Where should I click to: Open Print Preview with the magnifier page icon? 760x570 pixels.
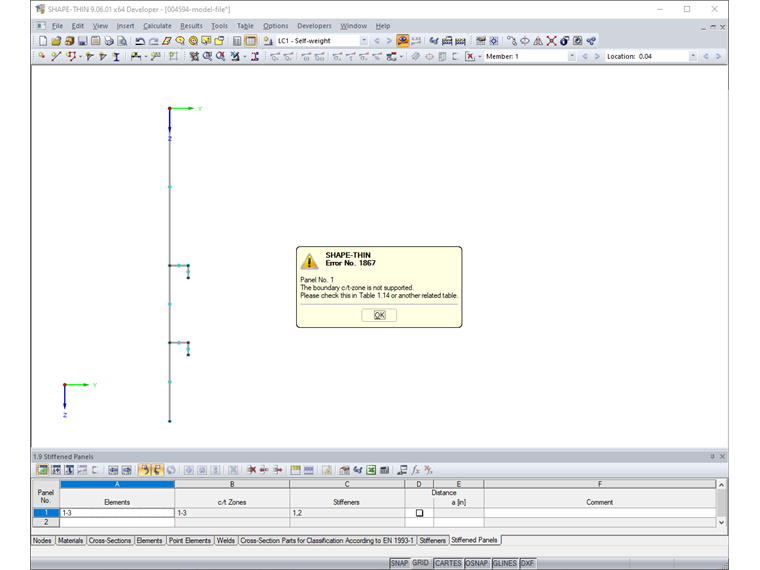[122, 41]
